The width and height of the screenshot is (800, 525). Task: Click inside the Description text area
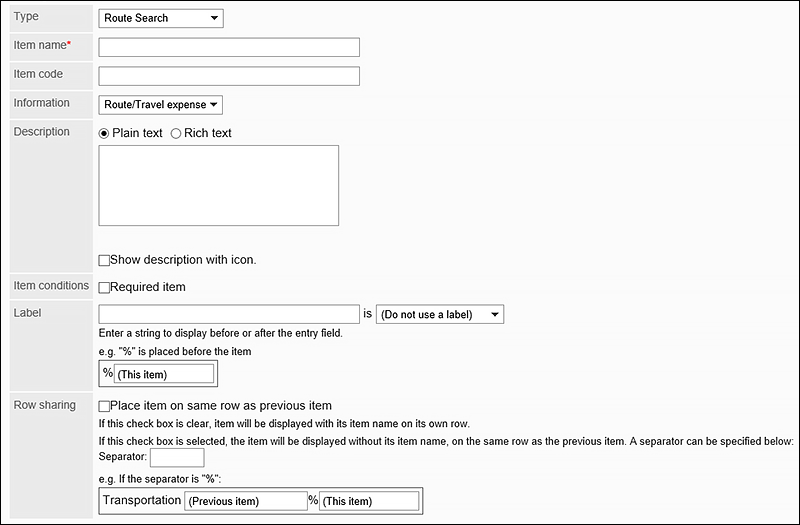[x=218, y=185]
